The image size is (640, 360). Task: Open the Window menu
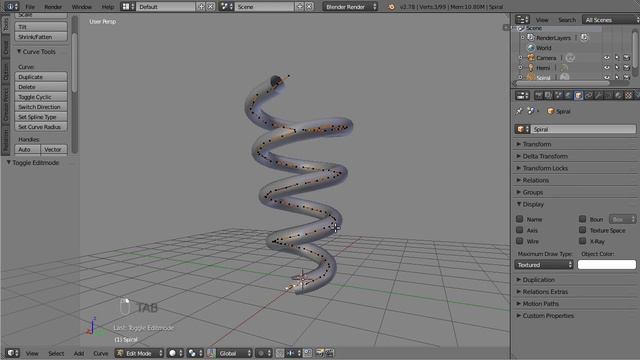point(82,7)
